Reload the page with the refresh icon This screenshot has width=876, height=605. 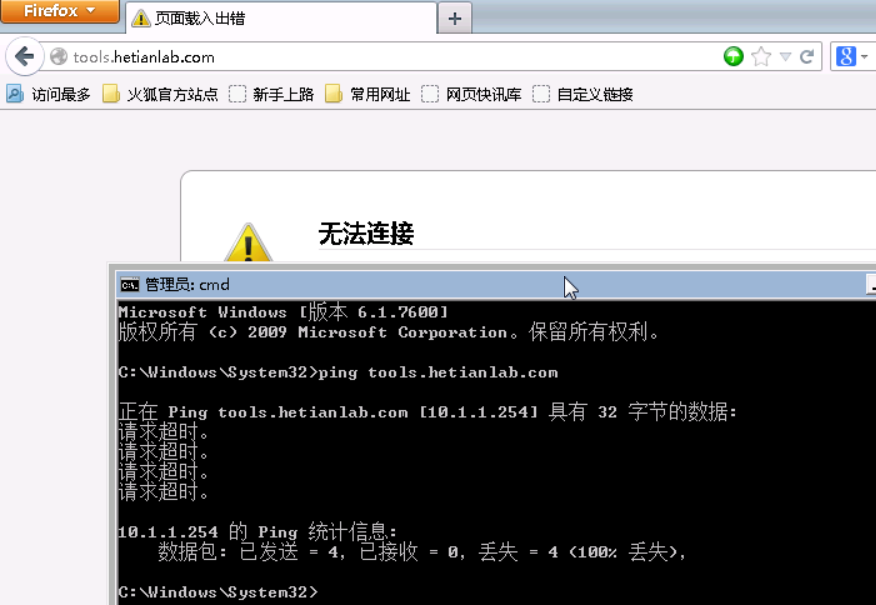click(x=806, y=56)
